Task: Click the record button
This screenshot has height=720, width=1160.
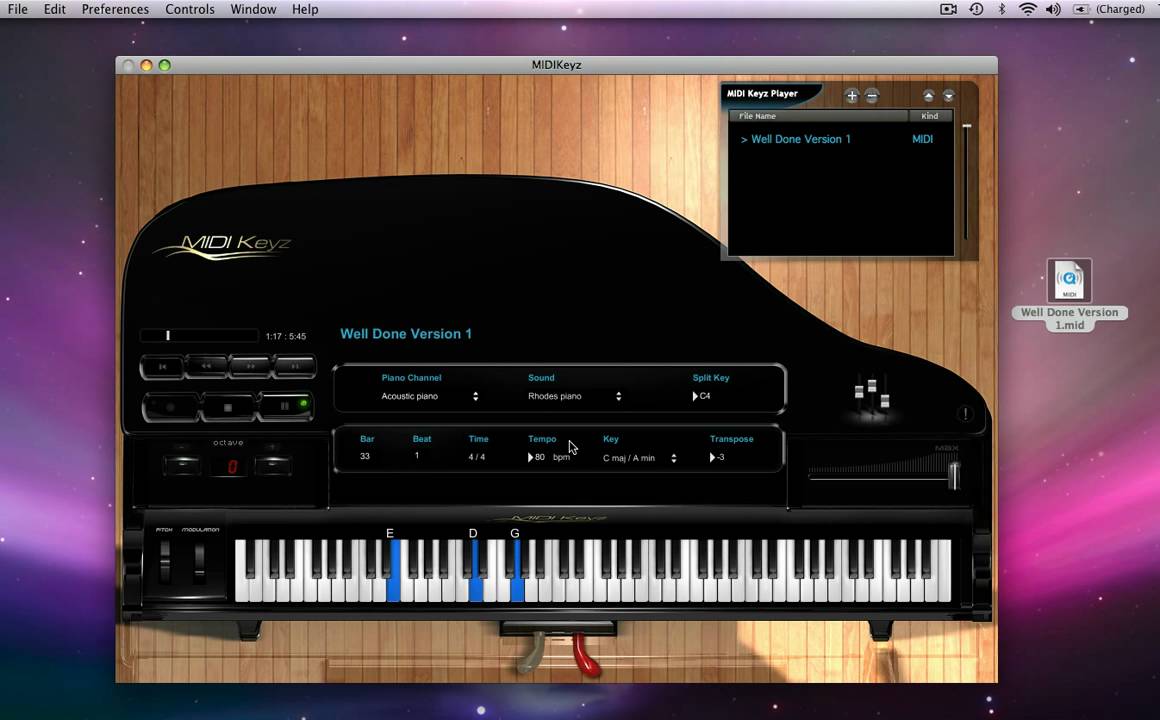Action: [x=171, y=407]
